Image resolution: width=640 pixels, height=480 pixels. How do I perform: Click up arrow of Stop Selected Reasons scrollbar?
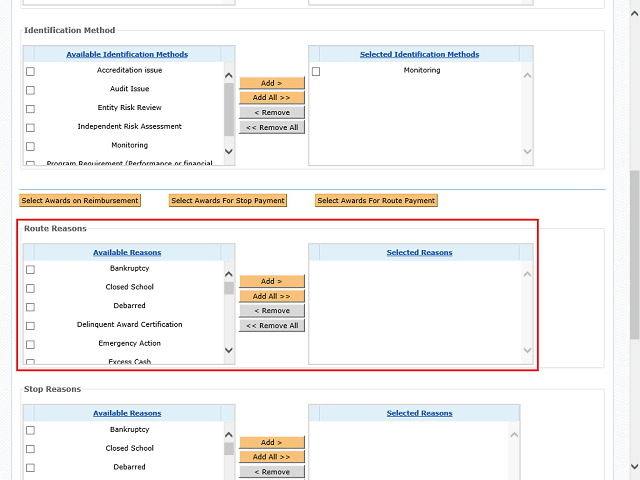514,435
